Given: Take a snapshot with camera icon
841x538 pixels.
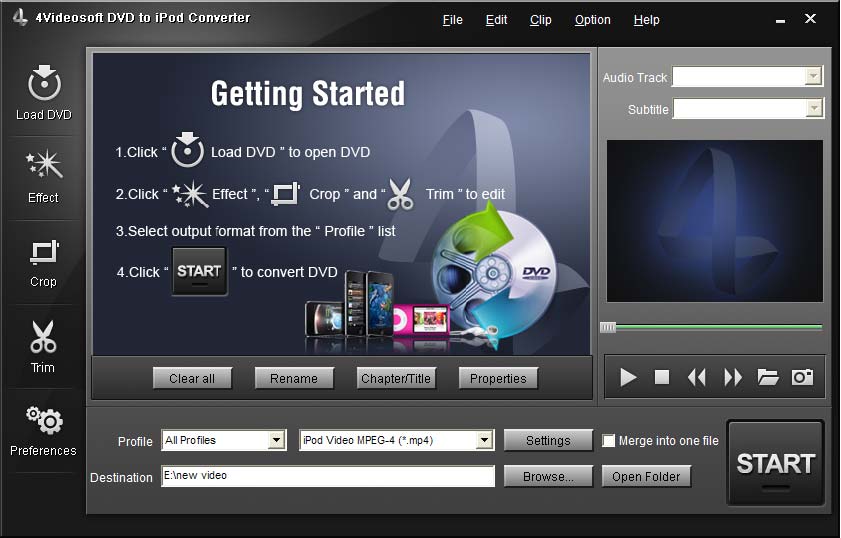Looking at the screenshot, I should click(x=802, y=377).
